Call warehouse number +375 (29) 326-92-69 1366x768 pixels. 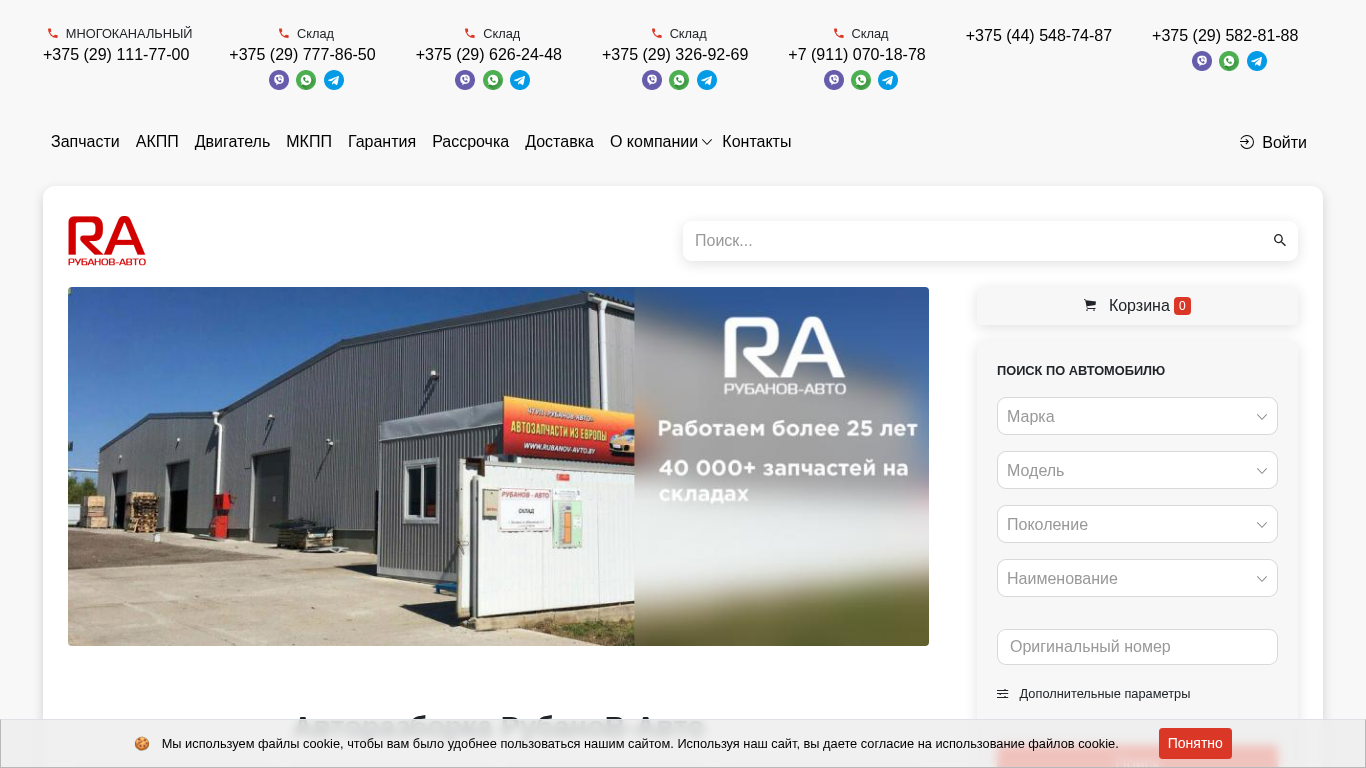click(675, 55)
